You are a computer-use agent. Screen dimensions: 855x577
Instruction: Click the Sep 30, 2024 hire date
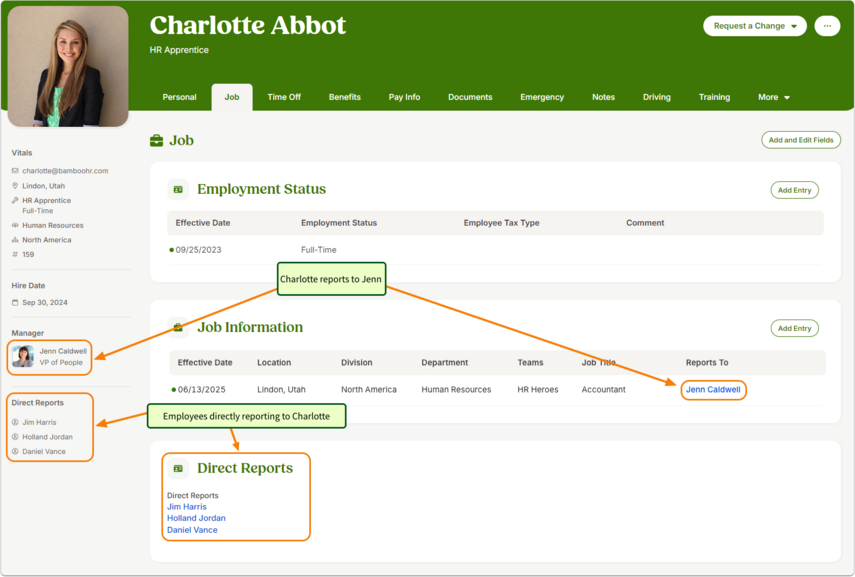(x=45, y=302)
